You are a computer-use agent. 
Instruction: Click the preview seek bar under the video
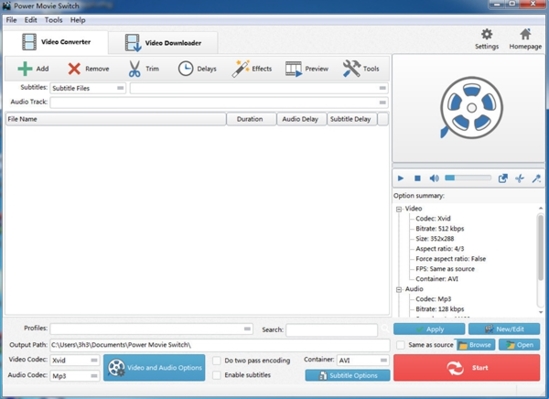click(x=468, y=165)
